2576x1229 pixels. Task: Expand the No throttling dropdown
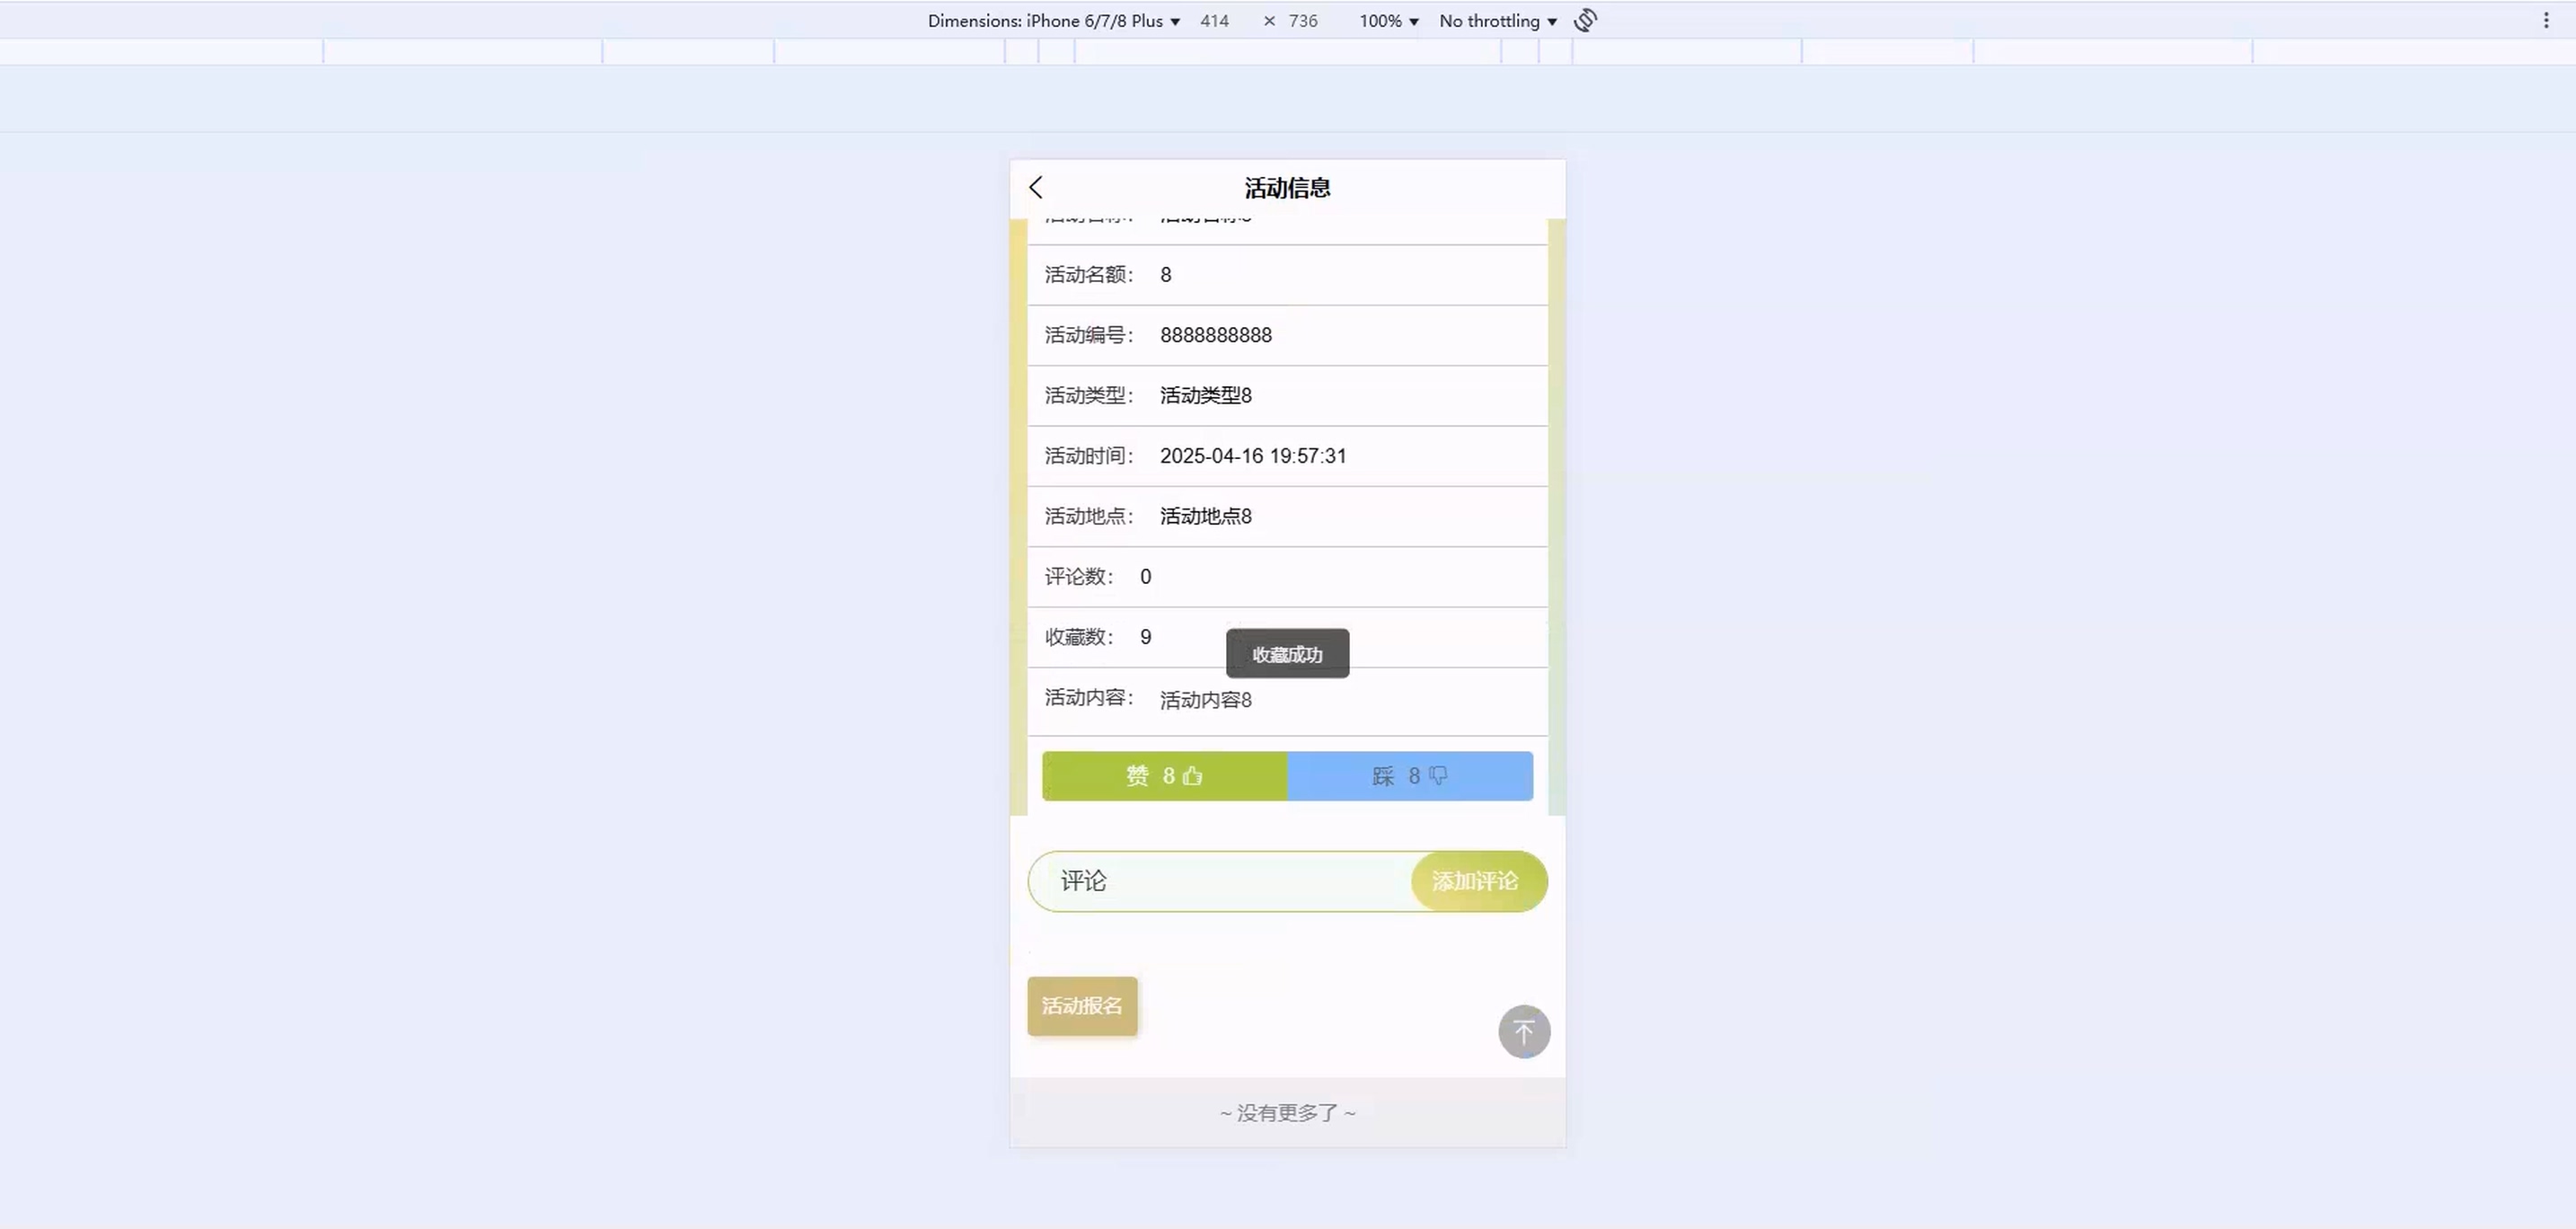tap(1497, 21)
